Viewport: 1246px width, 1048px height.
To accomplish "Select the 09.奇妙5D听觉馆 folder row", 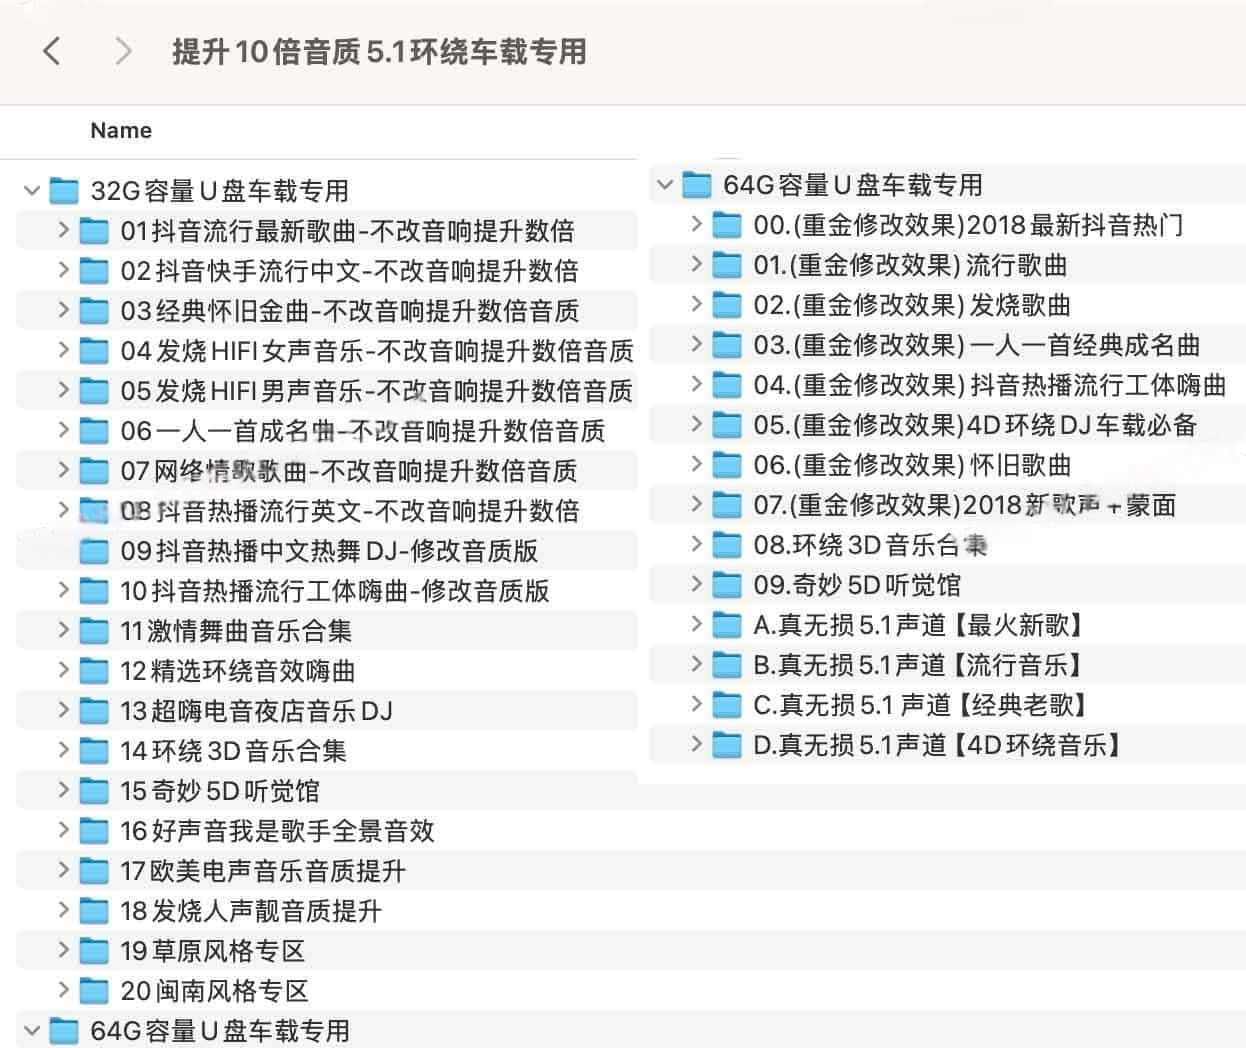I will pyautogui.click(x=947, y=585).
